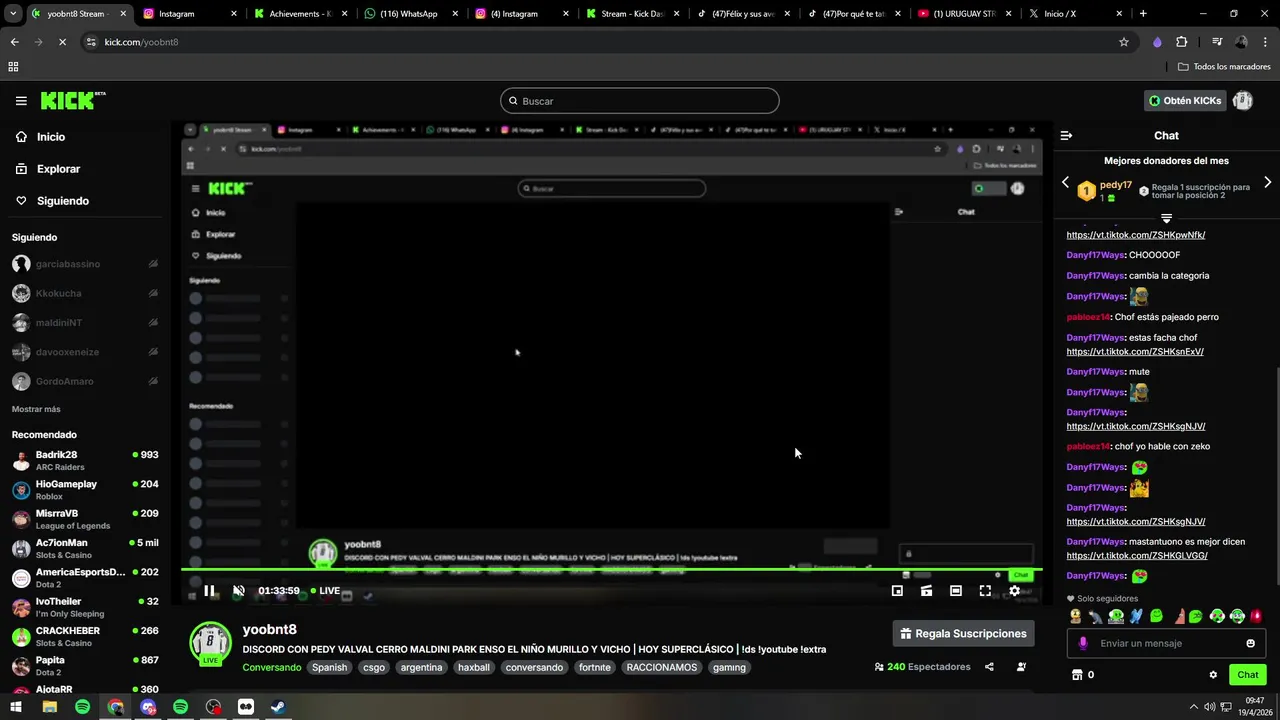Enter fullscreen video mode
This screenshot has height=720, width=1280.
[985, 591]
